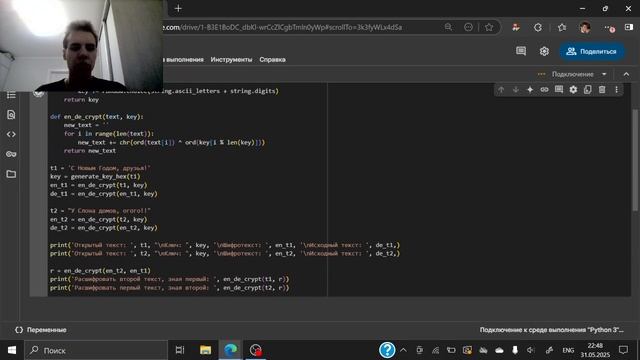This screenshot has width=640, height=360.
Task: Click the Поделиться share button
Action: click(x=592, y=51)
